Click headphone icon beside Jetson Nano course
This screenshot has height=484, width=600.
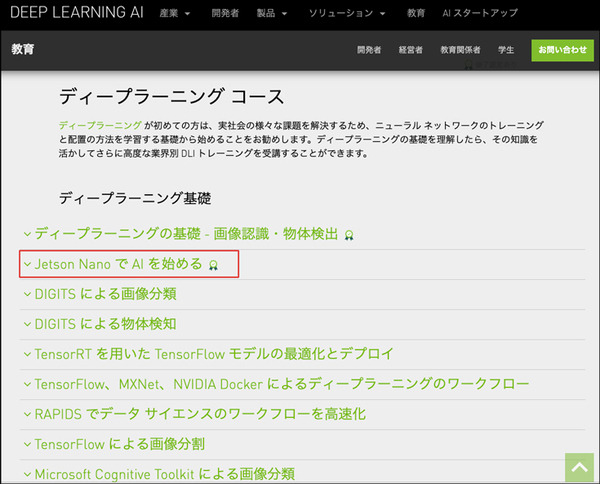213,265
